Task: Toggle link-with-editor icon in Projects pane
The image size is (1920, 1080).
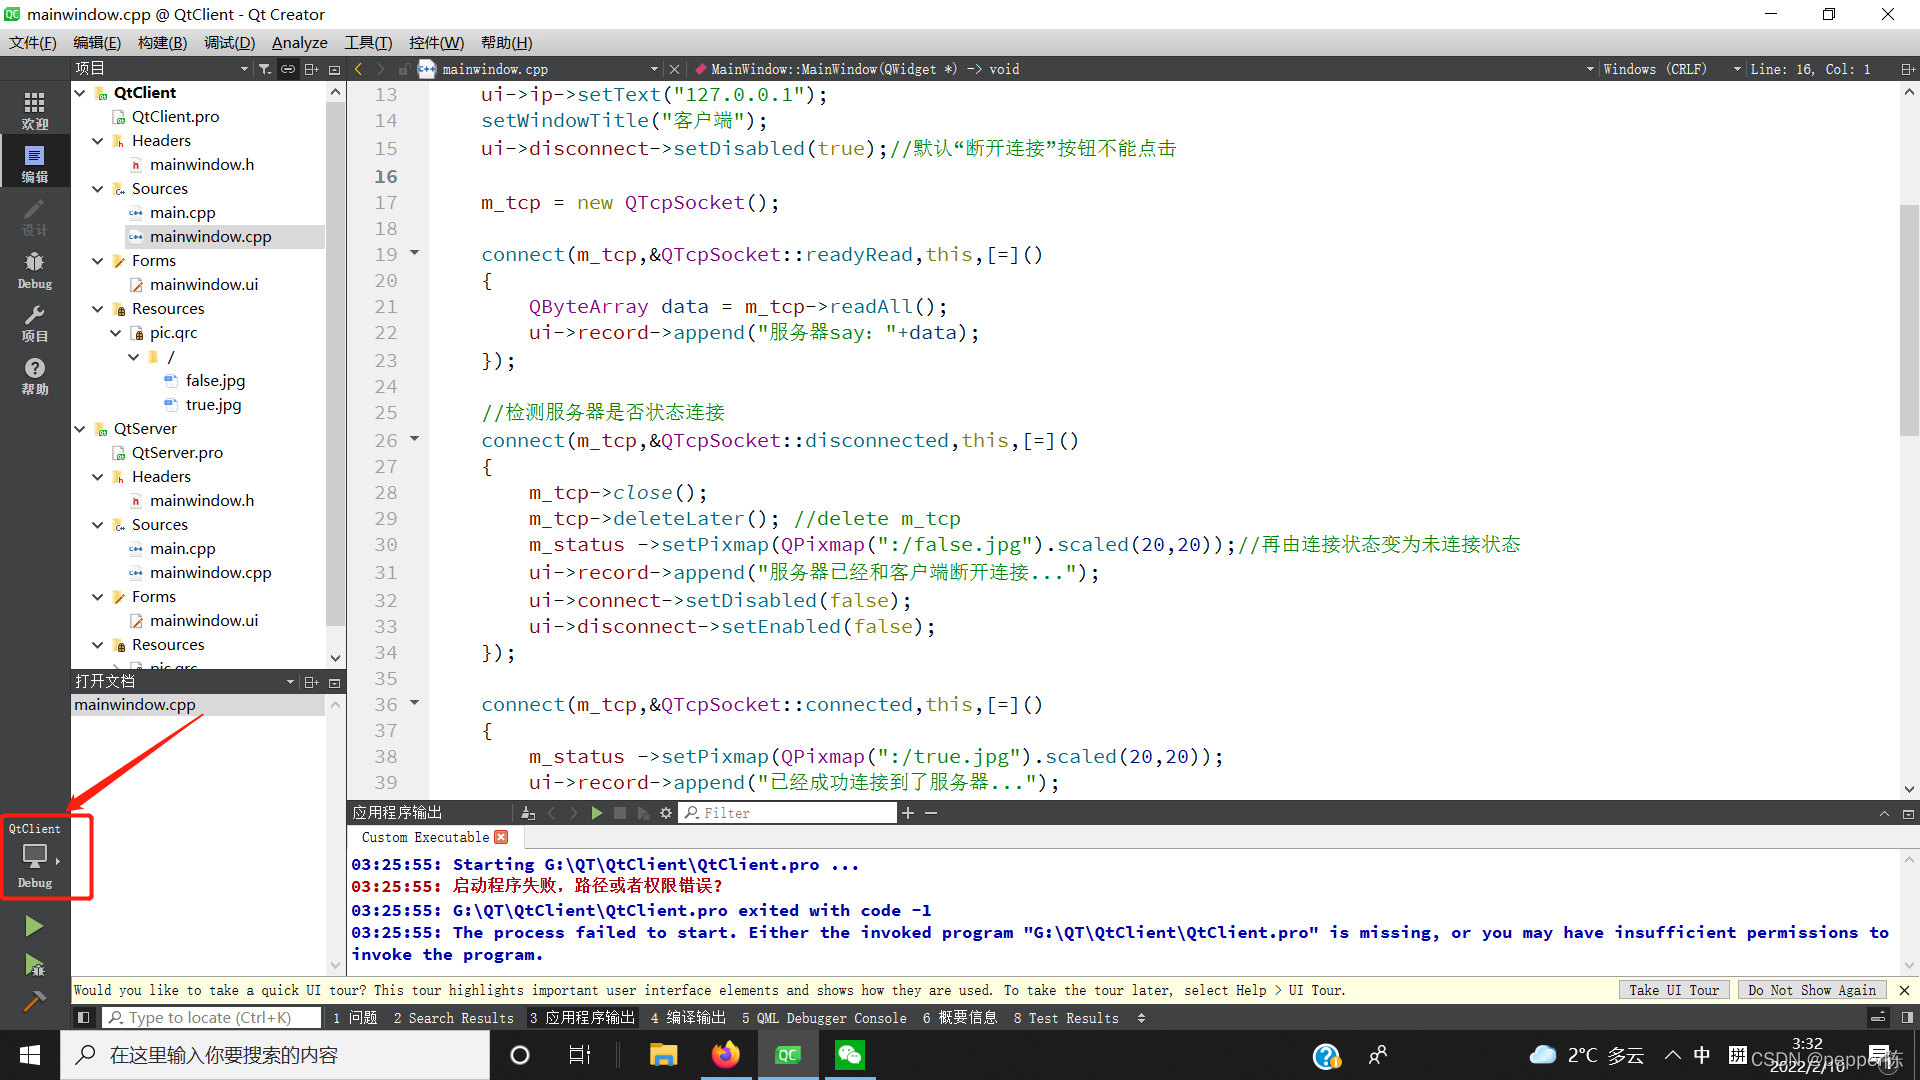Action: click(x=288, y=69)
